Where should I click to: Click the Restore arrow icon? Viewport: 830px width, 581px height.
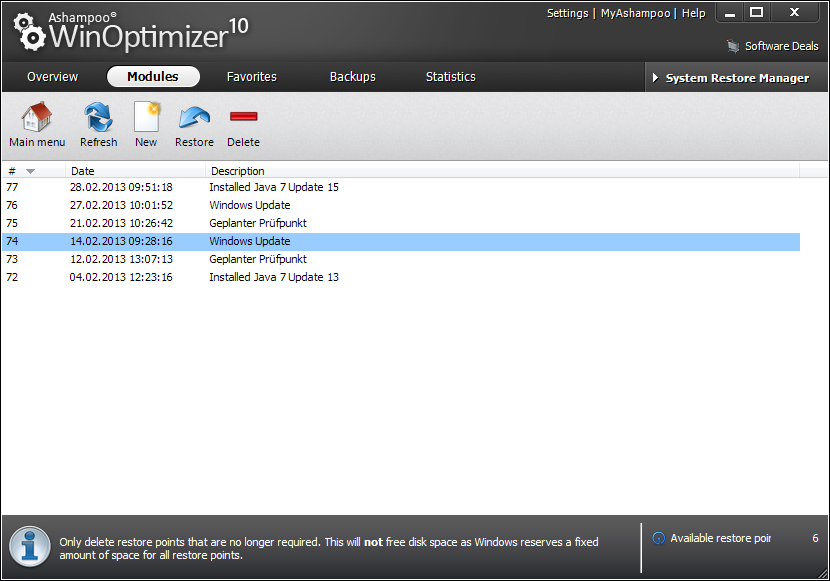point(194,117)
